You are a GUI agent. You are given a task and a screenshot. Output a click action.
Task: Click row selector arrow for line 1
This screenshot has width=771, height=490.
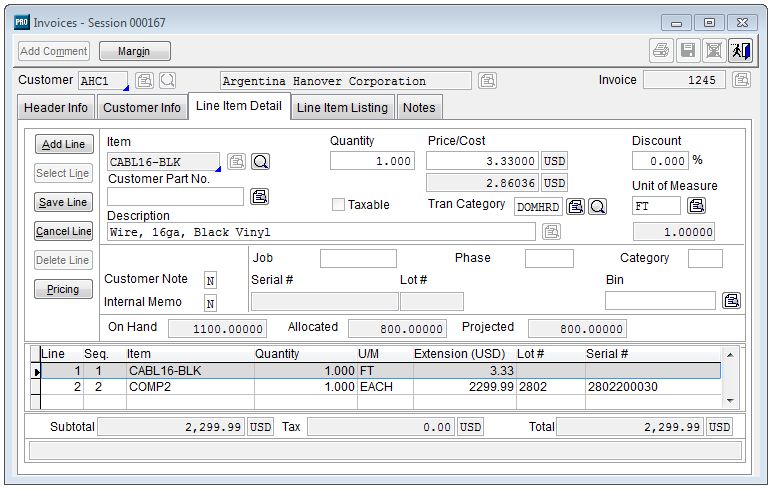tap(36, 372)
